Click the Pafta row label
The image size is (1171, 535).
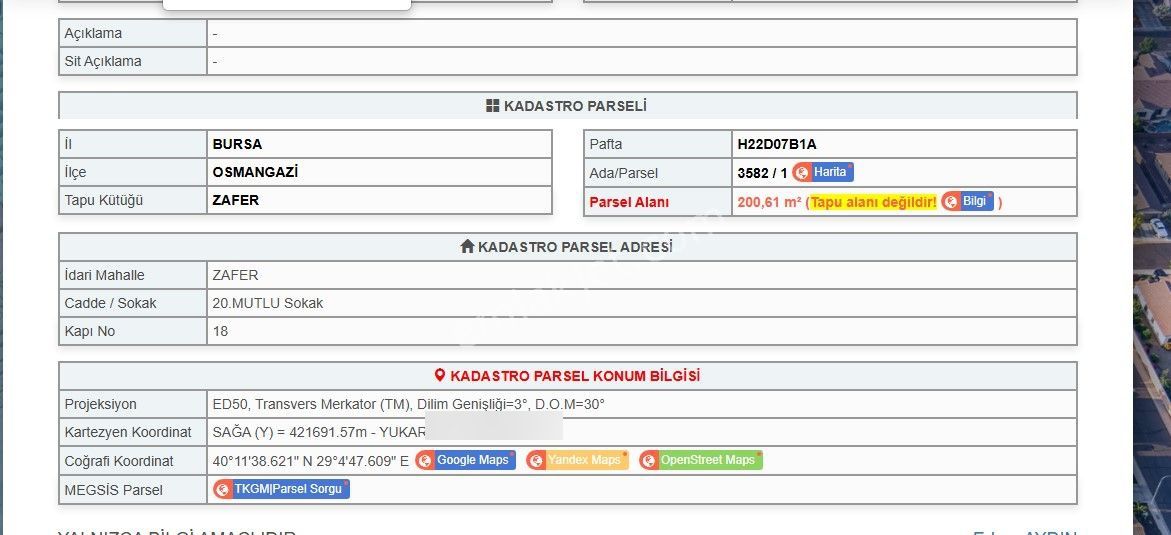(x=606, y=144)
